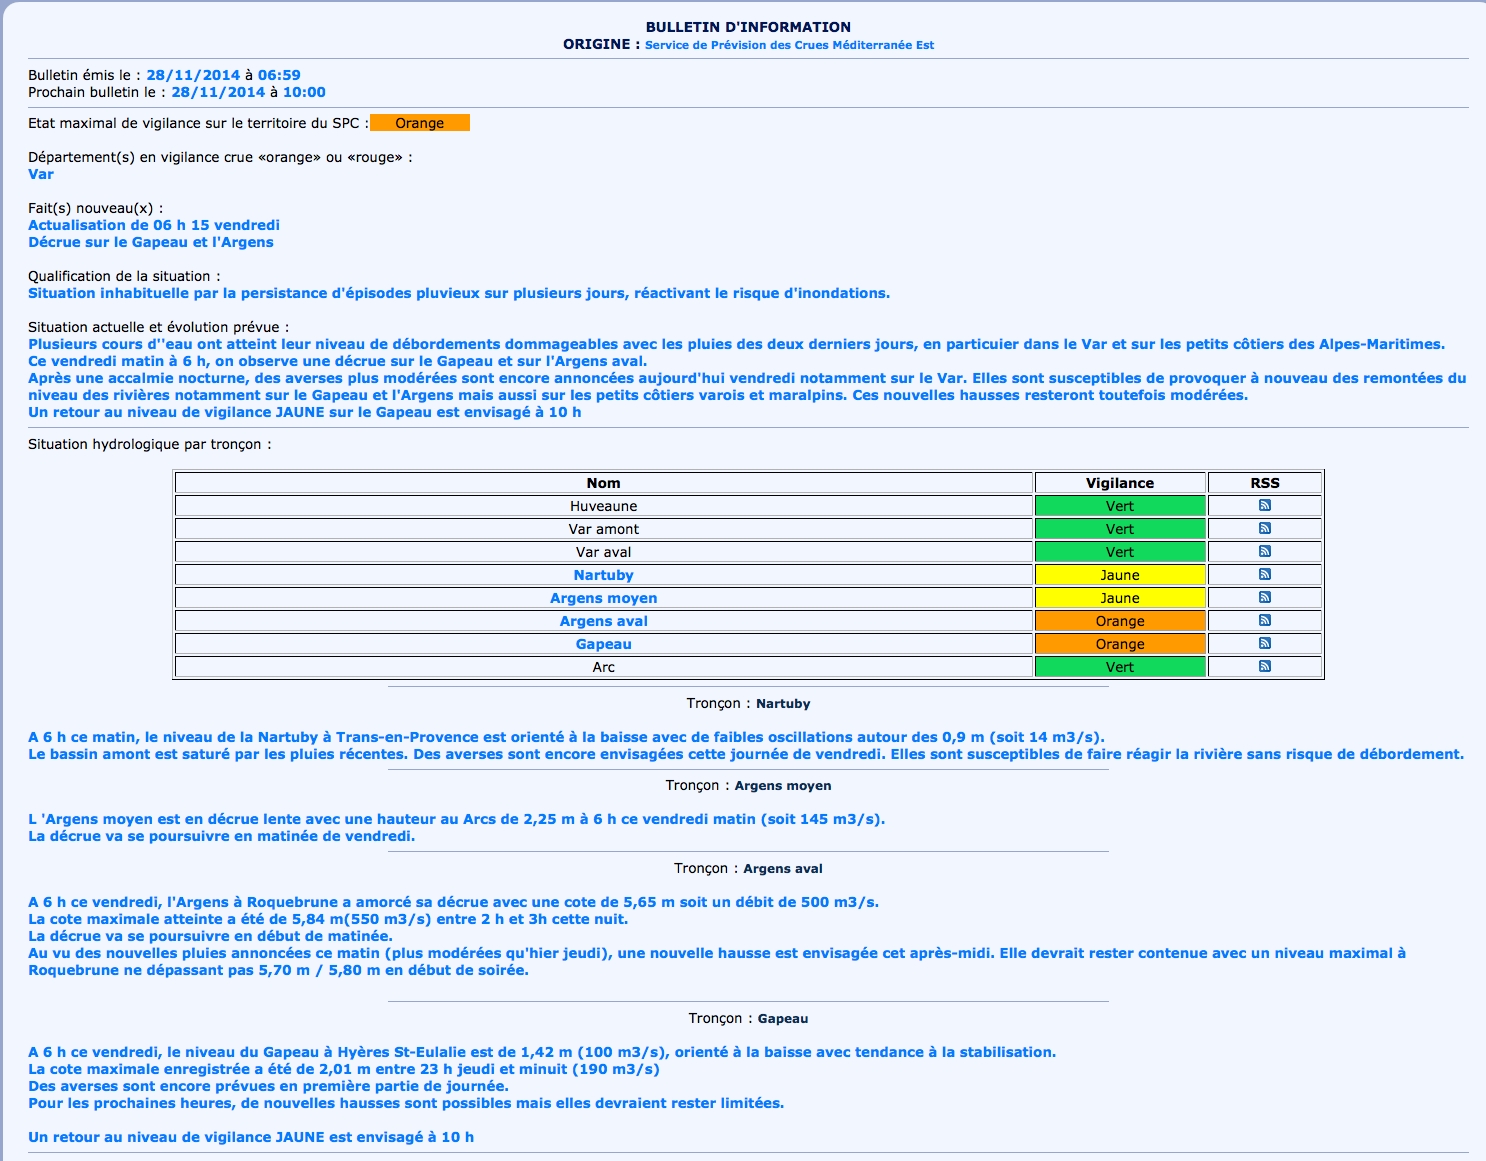Image resolution: width=1486 pixels, height=1161 pixels.
Task: Click the bulletin issue time 06:59
Action: [x=279, y=75]
